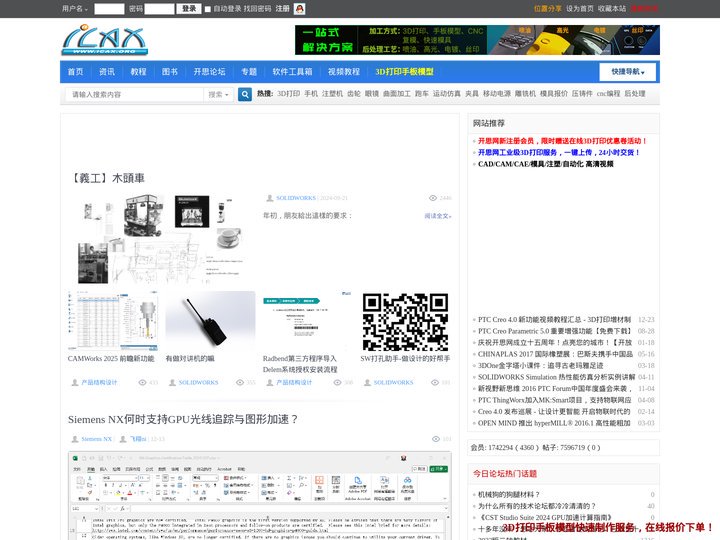This screenshot has height=540, width=720.
Task: Open forum topic 机械狗的狗腿材料？
Action: 509,495
